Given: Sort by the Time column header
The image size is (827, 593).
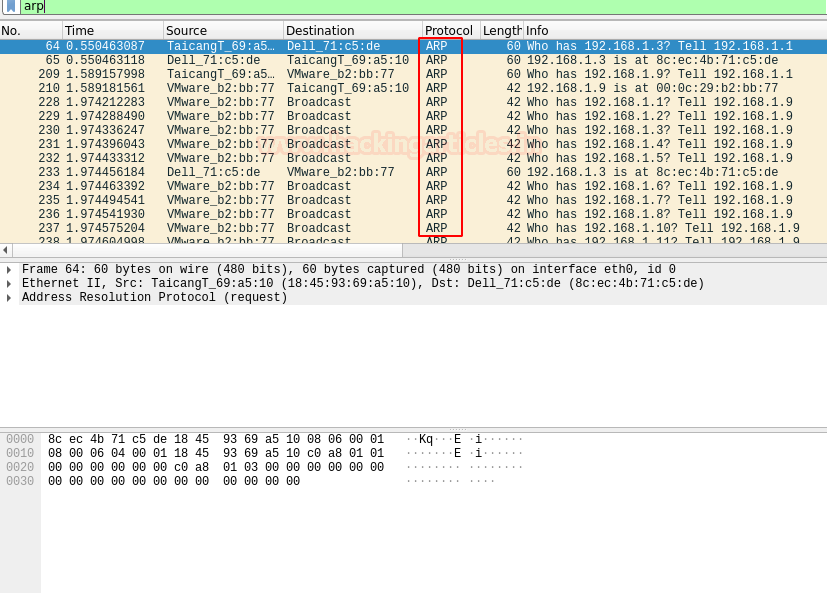Looking at the screenshot, I should coord(113,31).
